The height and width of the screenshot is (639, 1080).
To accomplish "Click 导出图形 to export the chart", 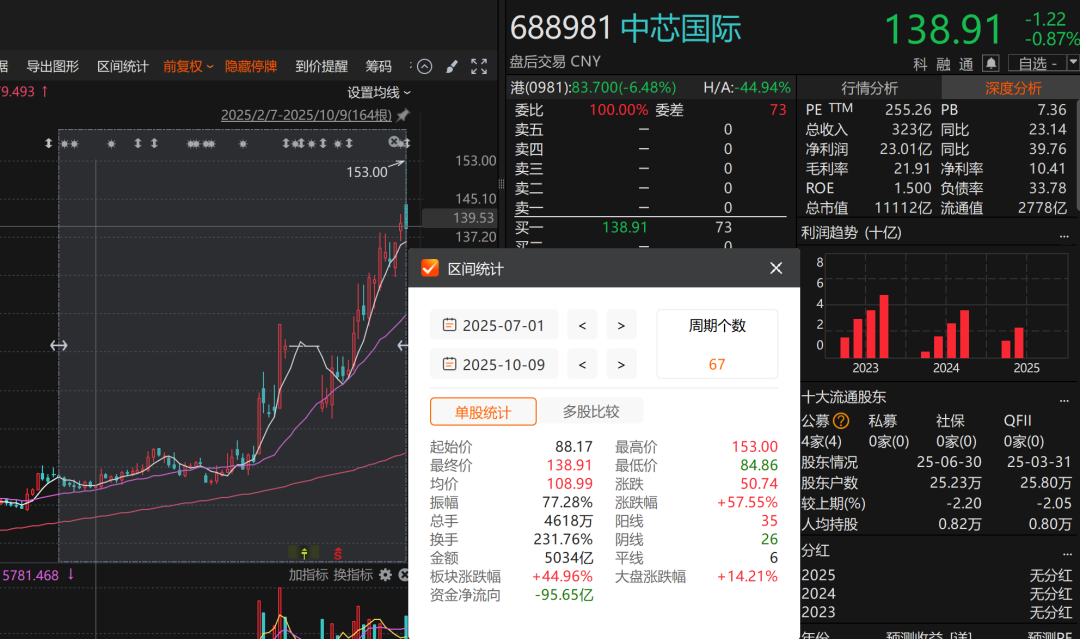I will coord(52,66).
